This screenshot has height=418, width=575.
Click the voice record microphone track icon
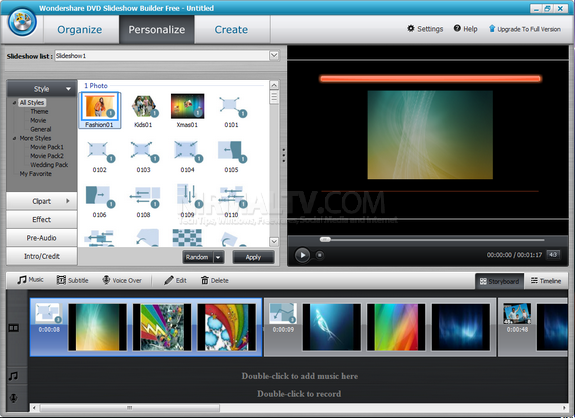pyautogui.click(x=14, y=398)
